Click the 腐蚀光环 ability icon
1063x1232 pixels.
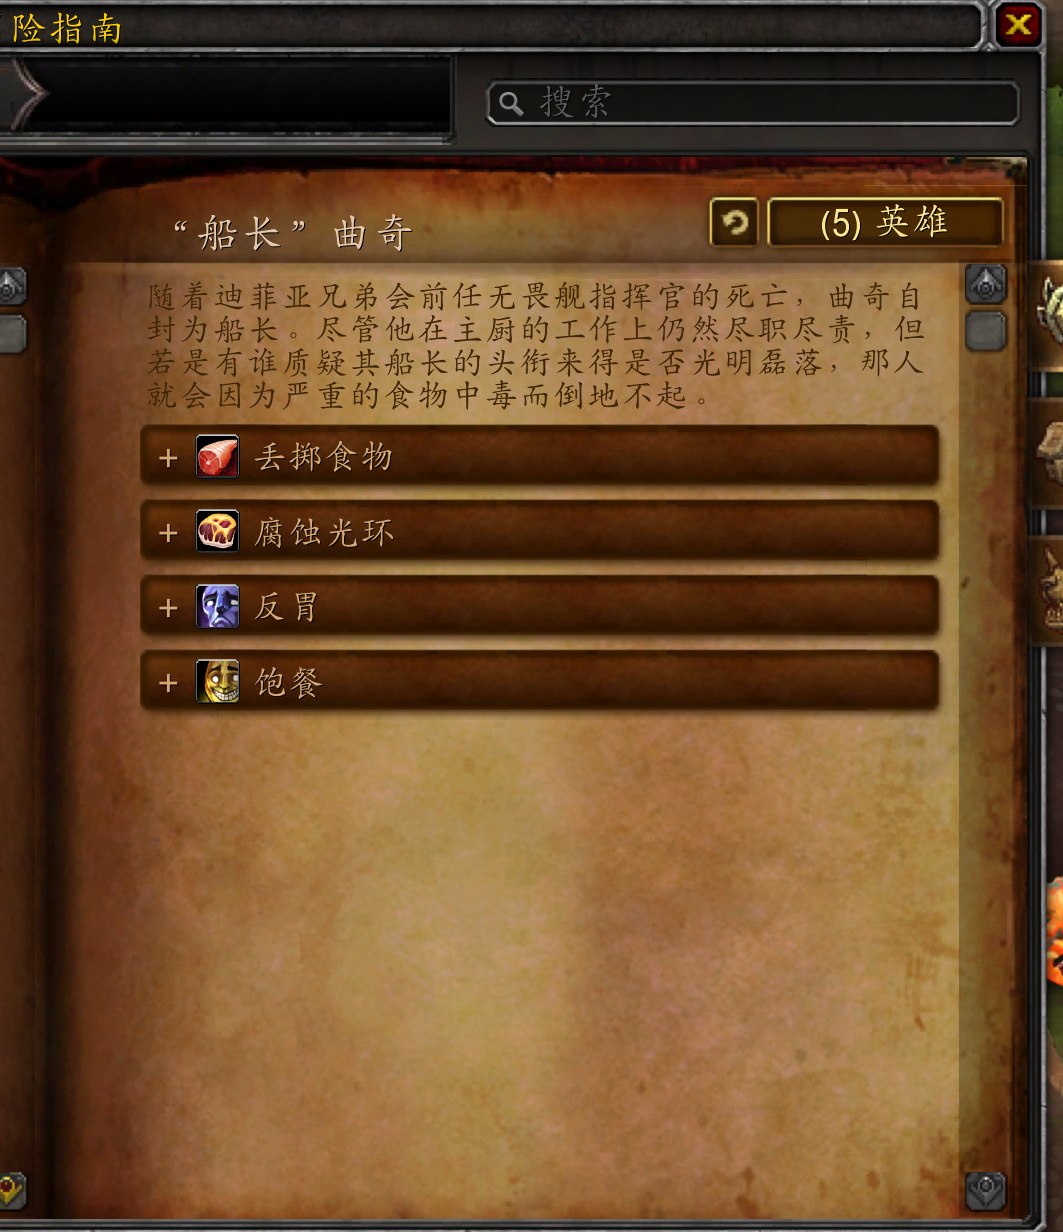[217, 532]
